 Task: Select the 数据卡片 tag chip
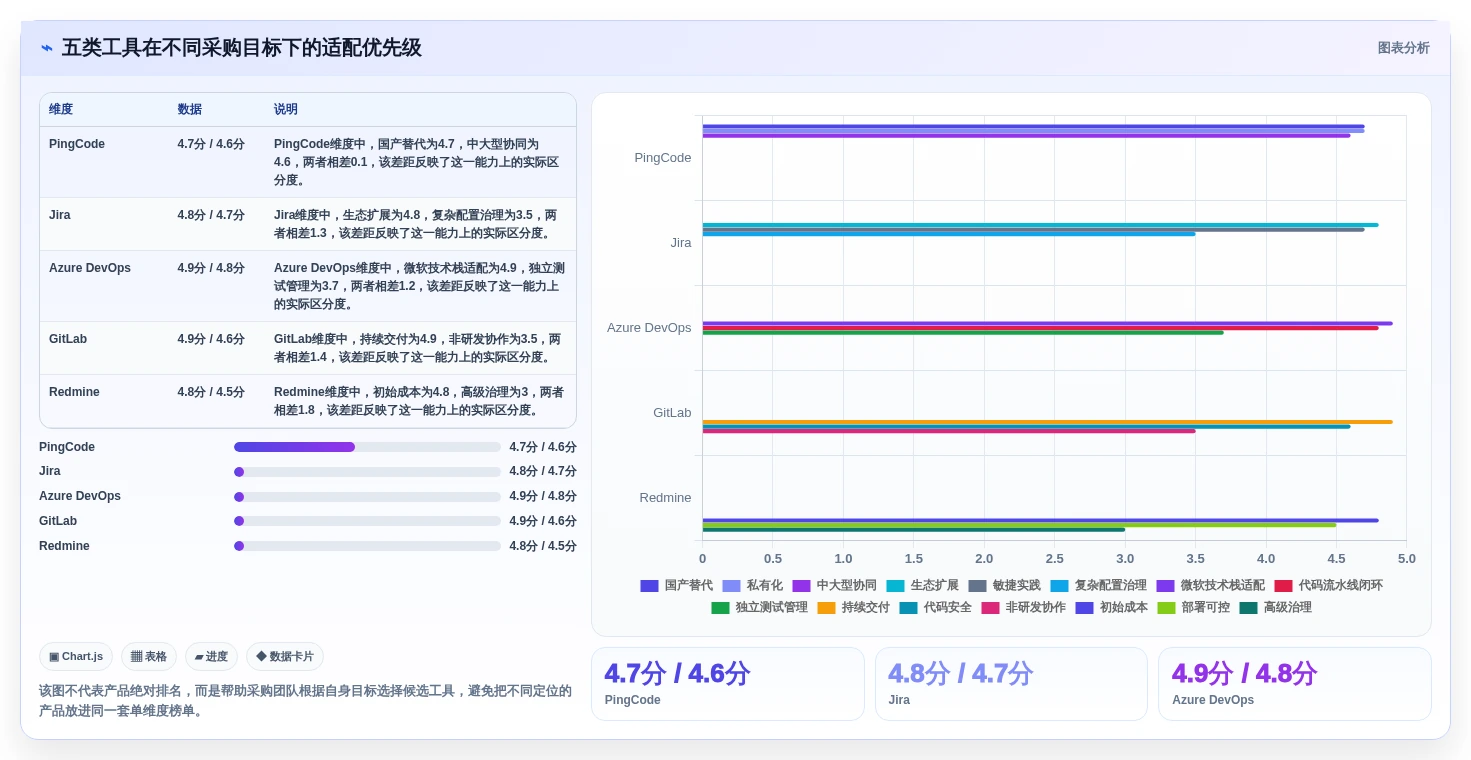coord(285,657)
